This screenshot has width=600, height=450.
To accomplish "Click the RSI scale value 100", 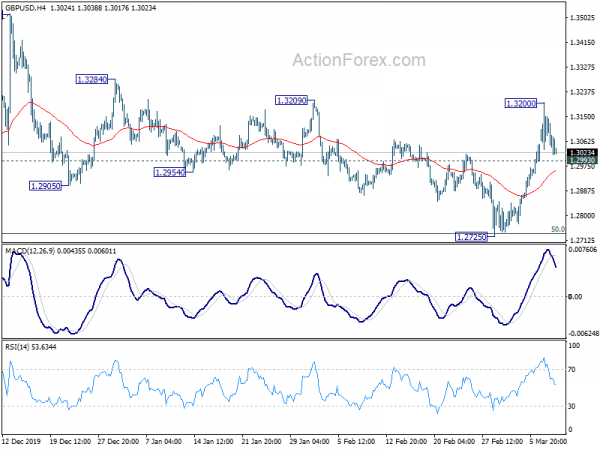I will pos(574,346).
